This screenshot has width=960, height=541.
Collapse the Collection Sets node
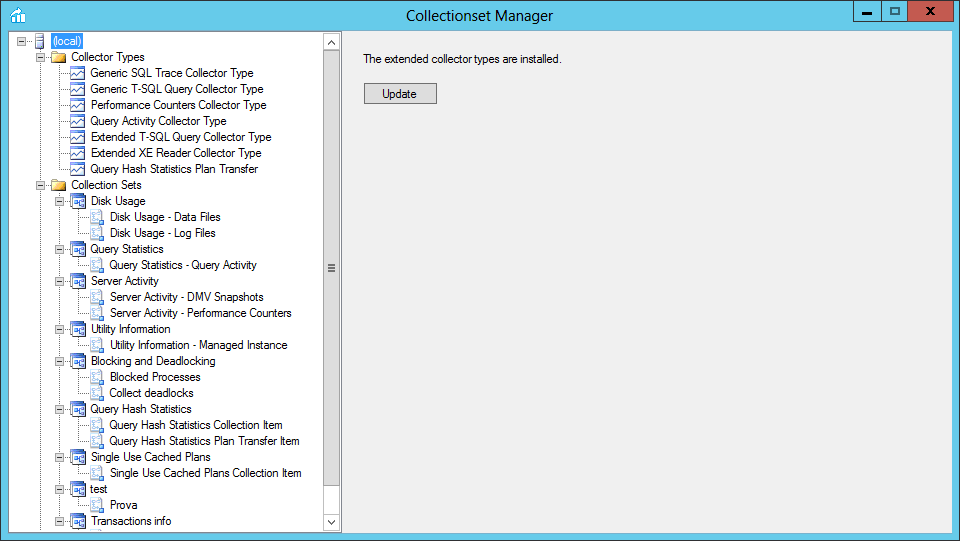point(40,185)
